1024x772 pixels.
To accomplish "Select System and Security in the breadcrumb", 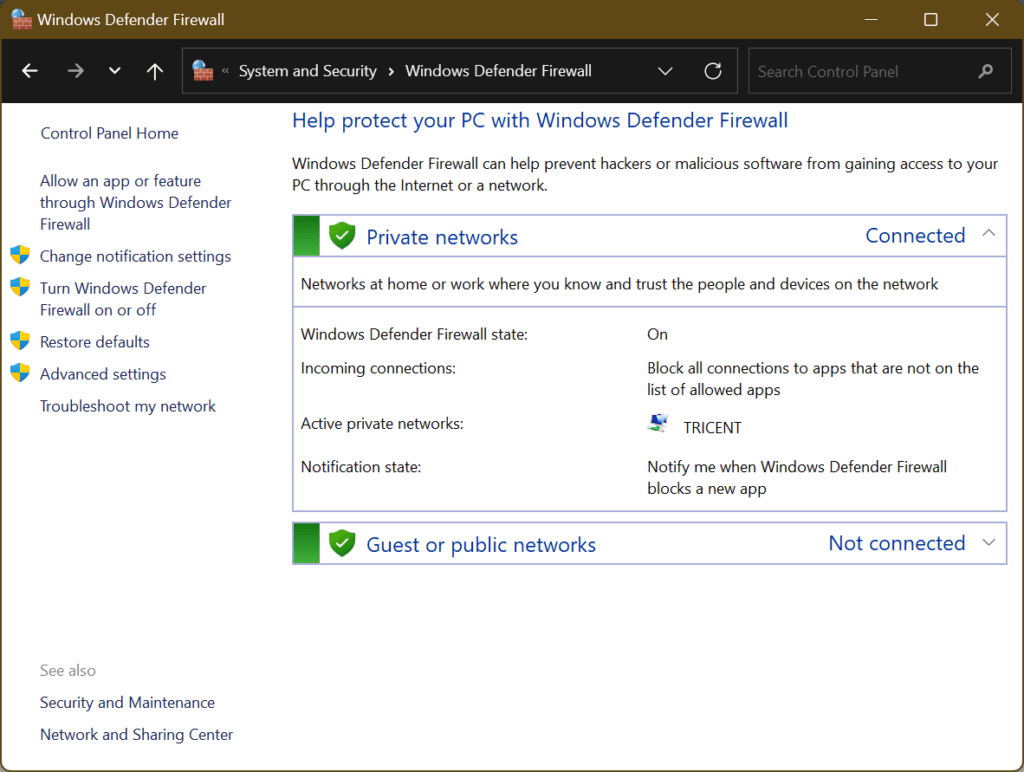I will click(x=307, y=70).
